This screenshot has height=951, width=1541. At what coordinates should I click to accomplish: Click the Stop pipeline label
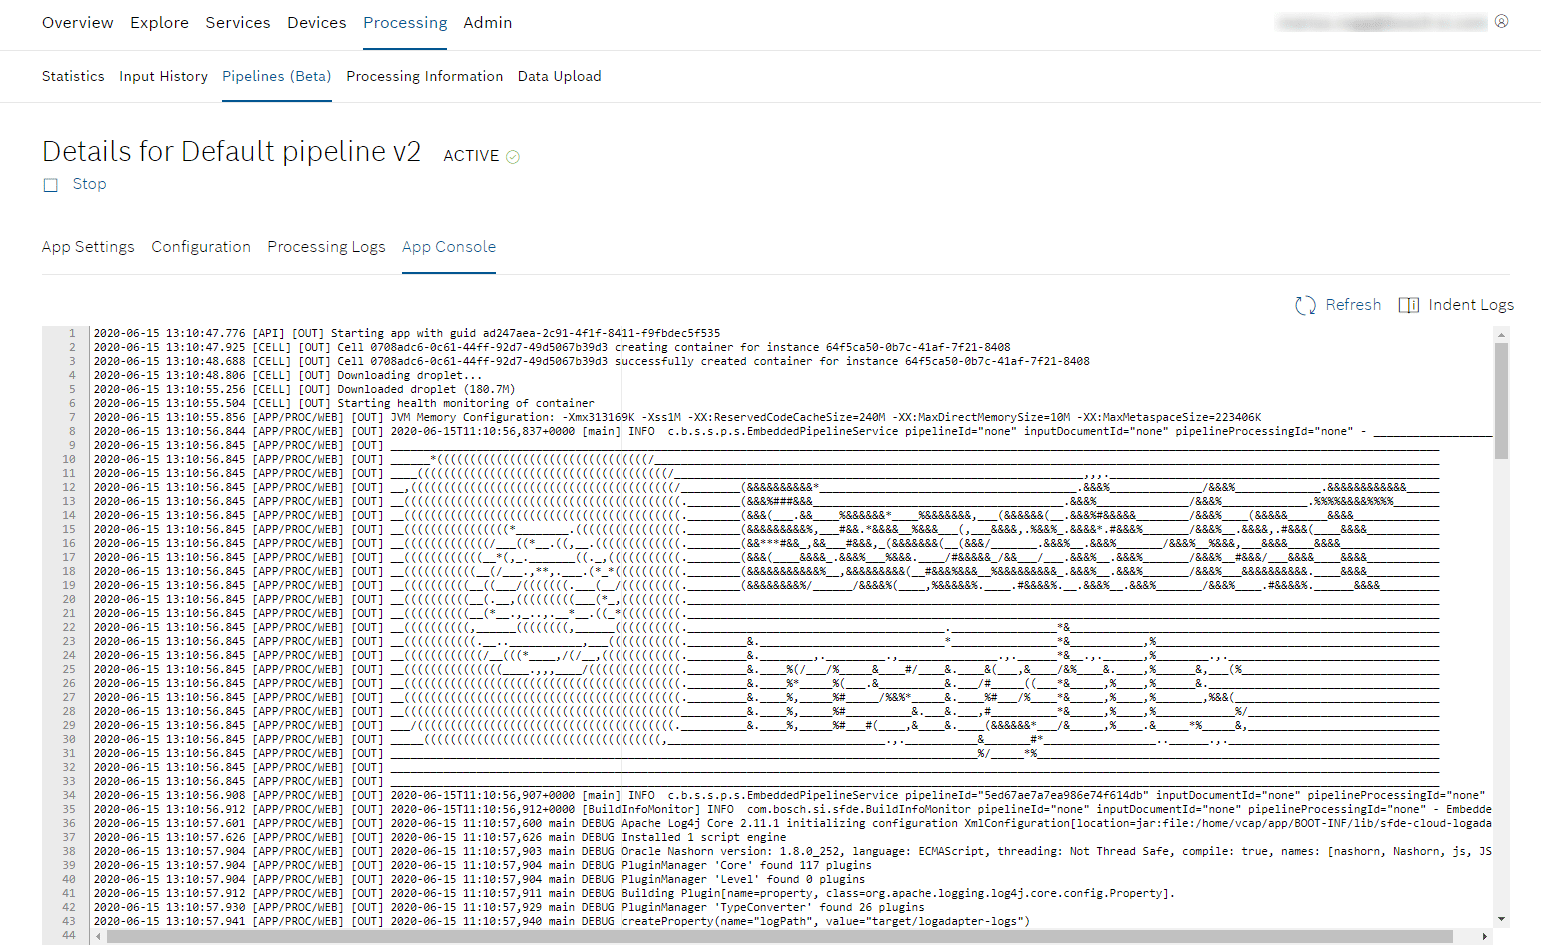coord(89,184)
